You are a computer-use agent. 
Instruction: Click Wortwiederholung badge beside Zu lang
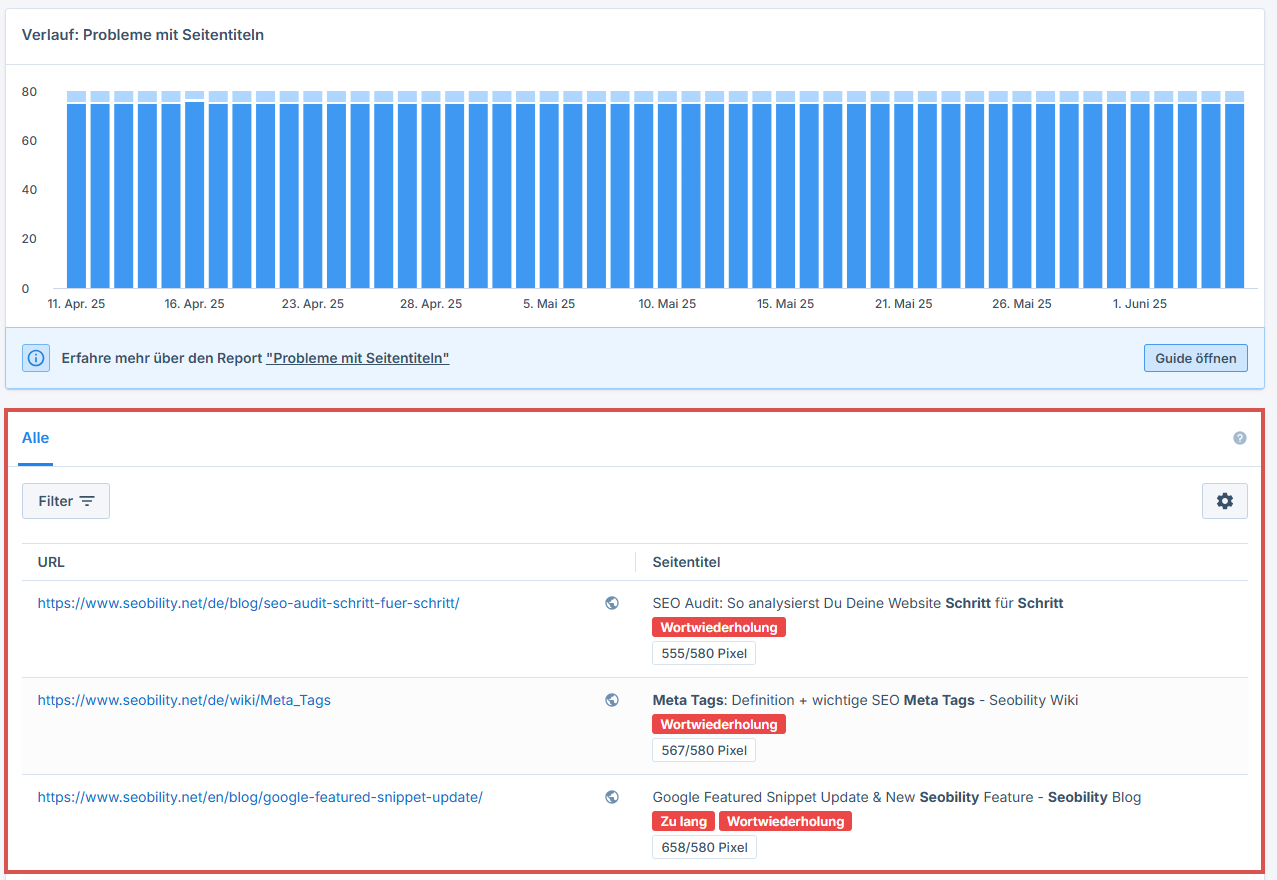pyautogui.click(x=785, y=821)
